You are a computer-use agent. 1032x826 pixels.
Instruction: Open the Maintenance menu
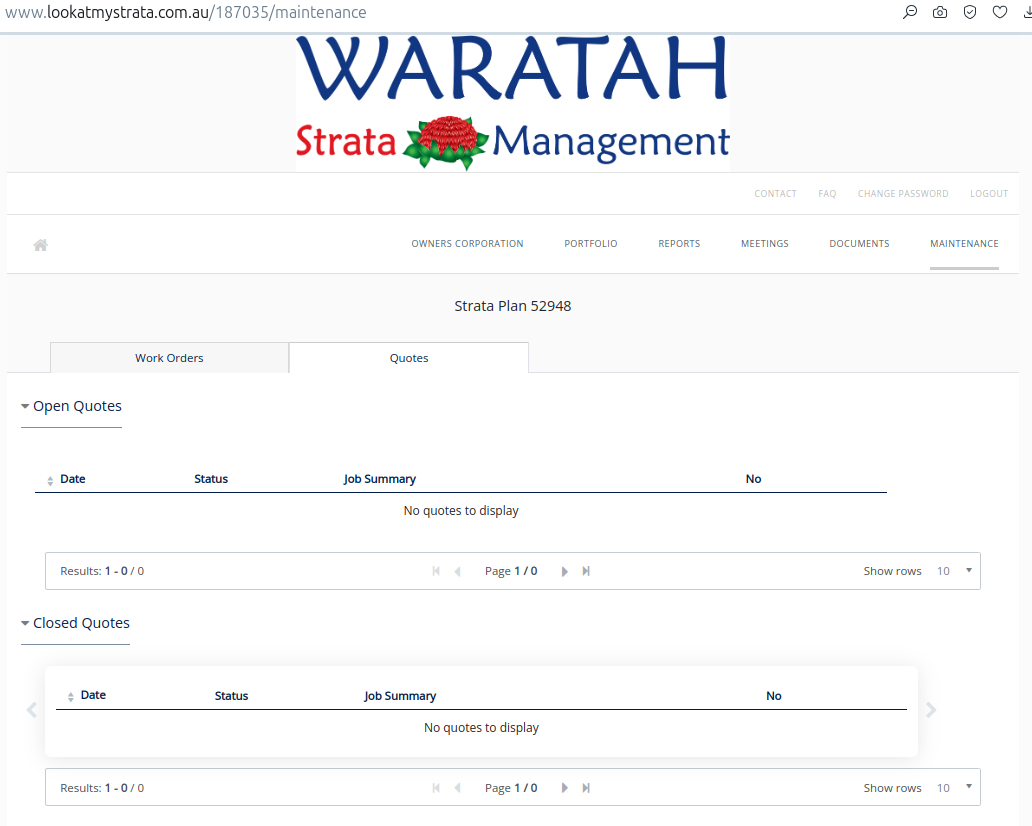pos(964,244)
